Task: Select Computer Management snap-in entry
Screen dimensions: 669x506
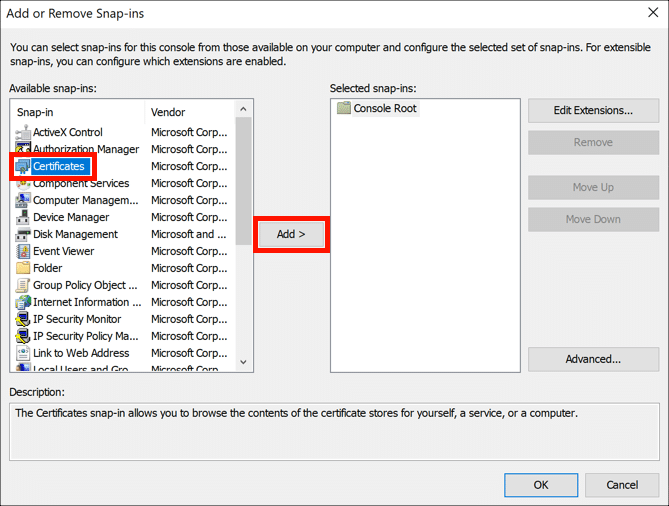Action: 85,200
